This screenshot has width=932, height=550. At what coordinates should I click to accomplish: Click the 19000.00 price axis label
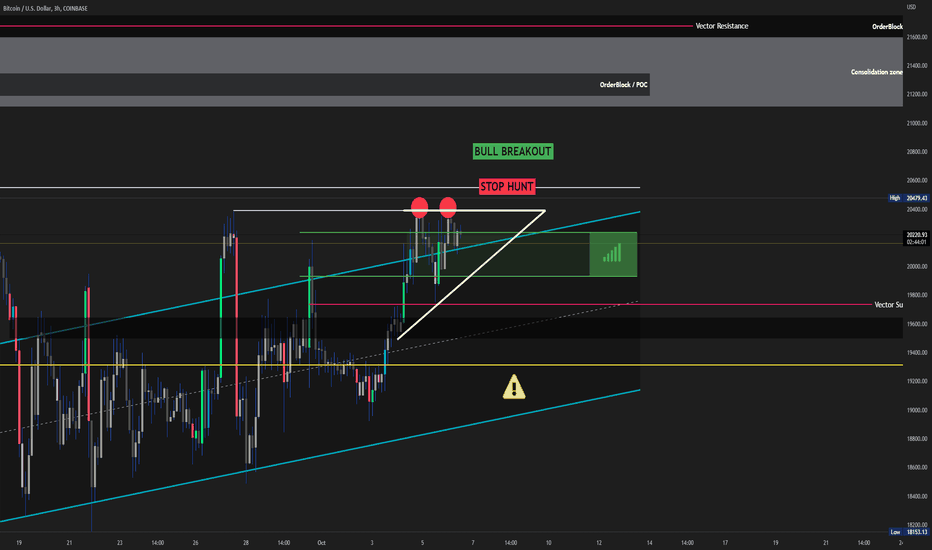tap(917, 410)
